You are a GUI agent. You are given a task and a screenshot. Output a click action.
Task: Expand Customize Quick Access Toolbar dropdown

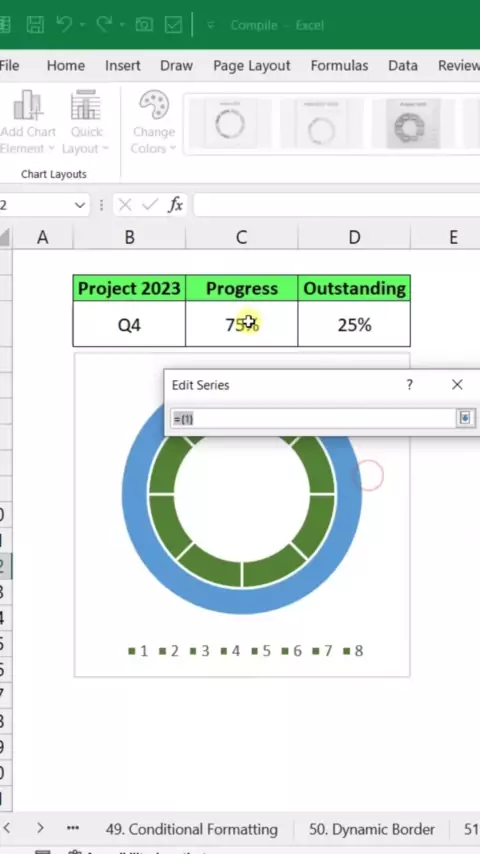211,25
